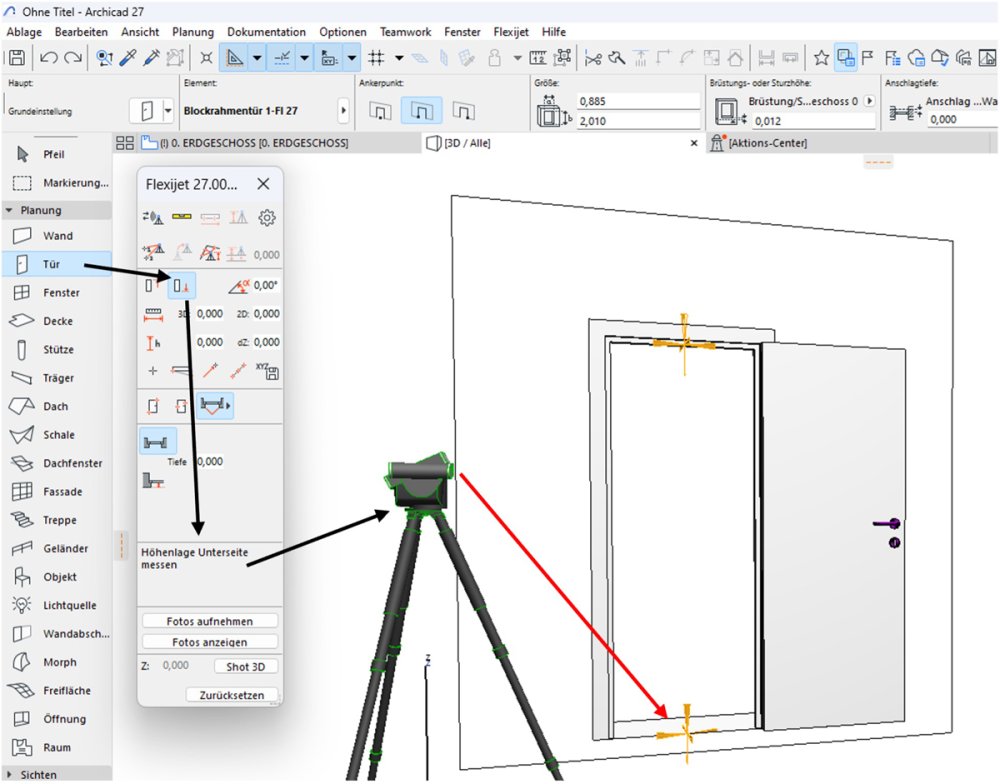Select the Wand tool
The width and height of the screenshot is (1000, 784).
click(56, 235)
